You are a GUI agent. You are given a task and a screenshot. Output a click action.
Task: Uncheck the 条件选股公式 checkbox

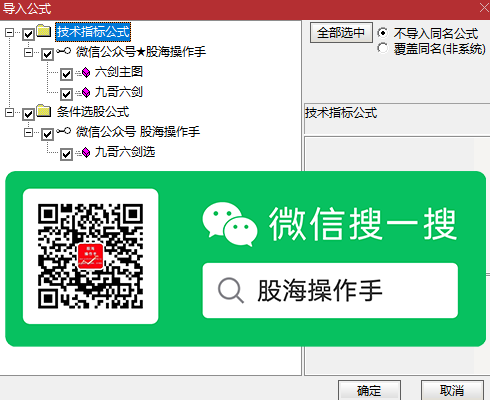[x=28, y=114]
